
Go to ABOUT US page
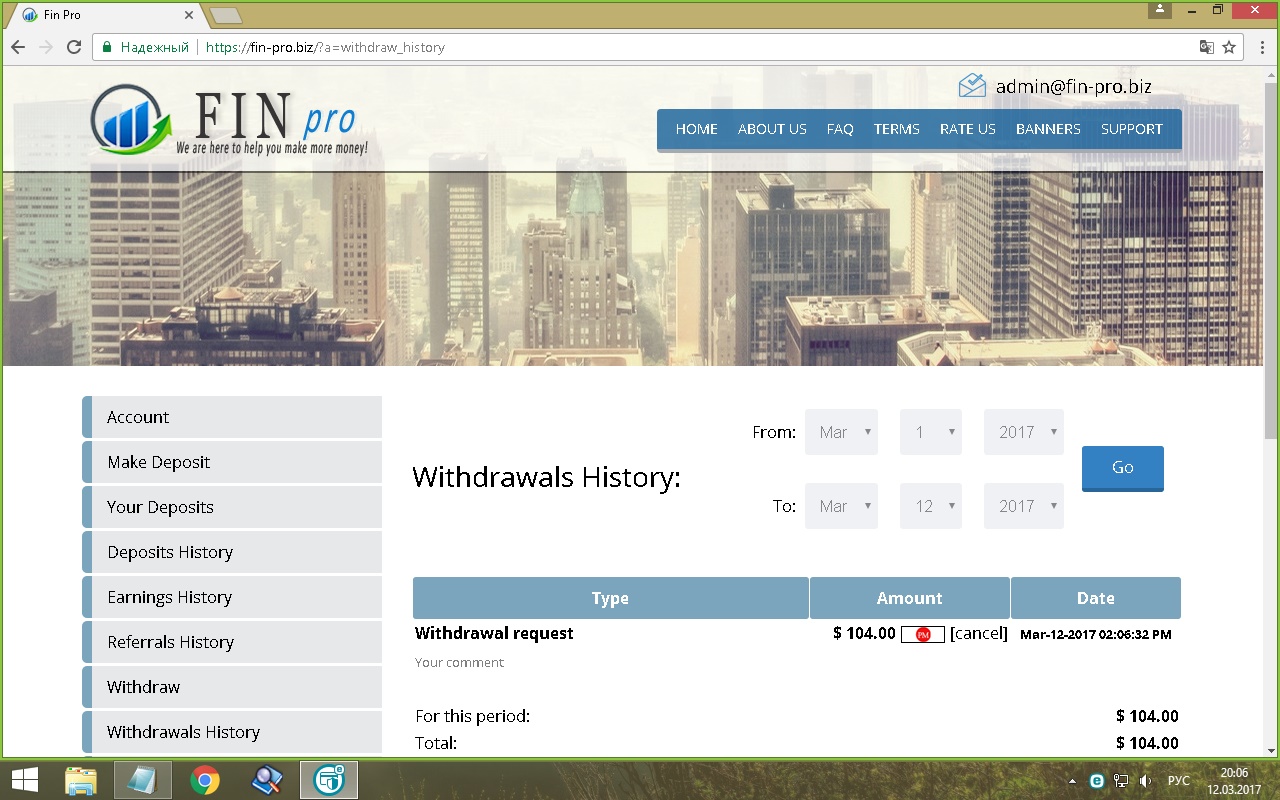pos(772,129)
